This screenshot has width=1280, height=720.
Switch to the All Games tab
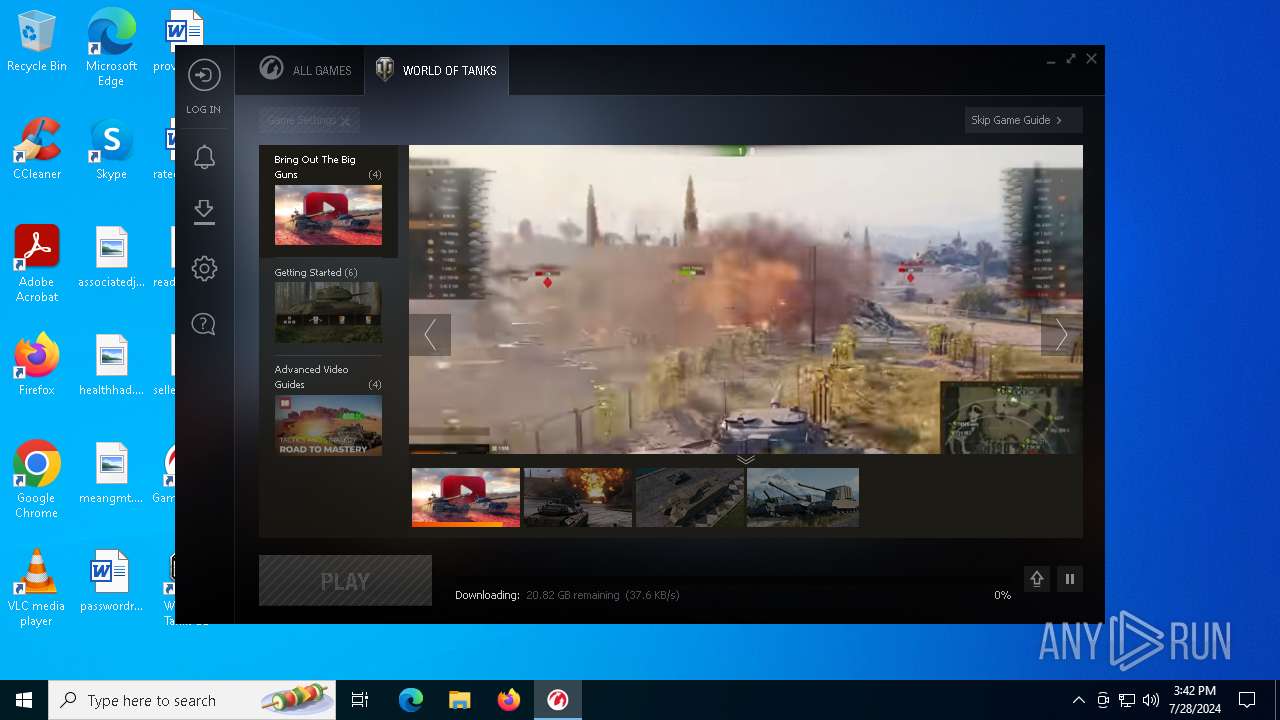click(x=305, y=70)
